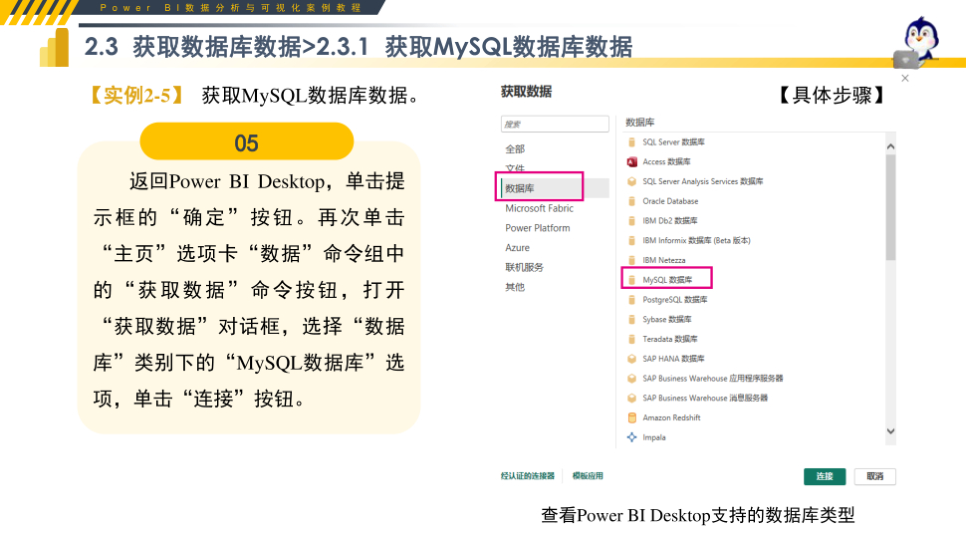Select Oracle Database entry
Viewport: 966px width, 544px height.
(x=670, y=201)
